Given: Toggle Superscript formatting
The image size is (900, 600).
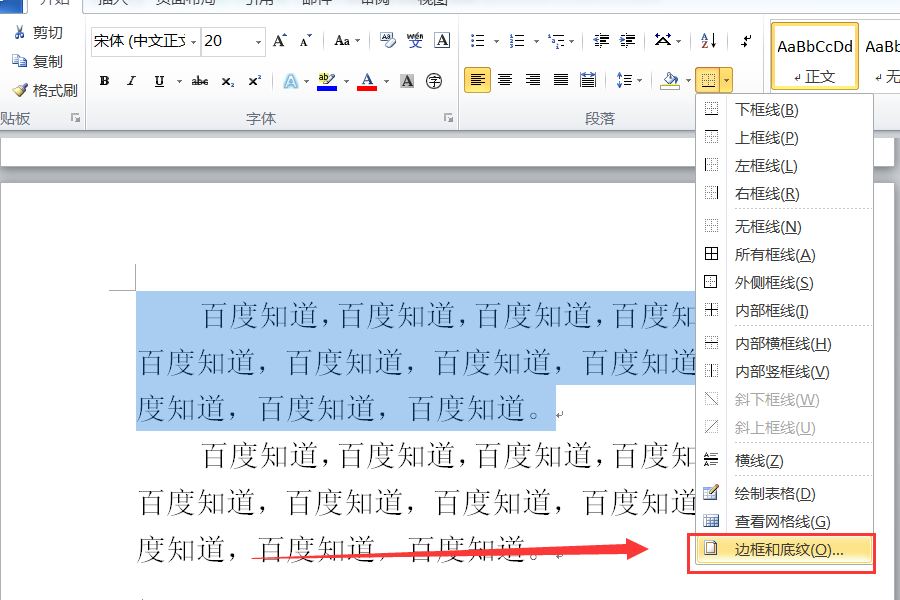Looking at the screenshot, I should tap(254, 81).
